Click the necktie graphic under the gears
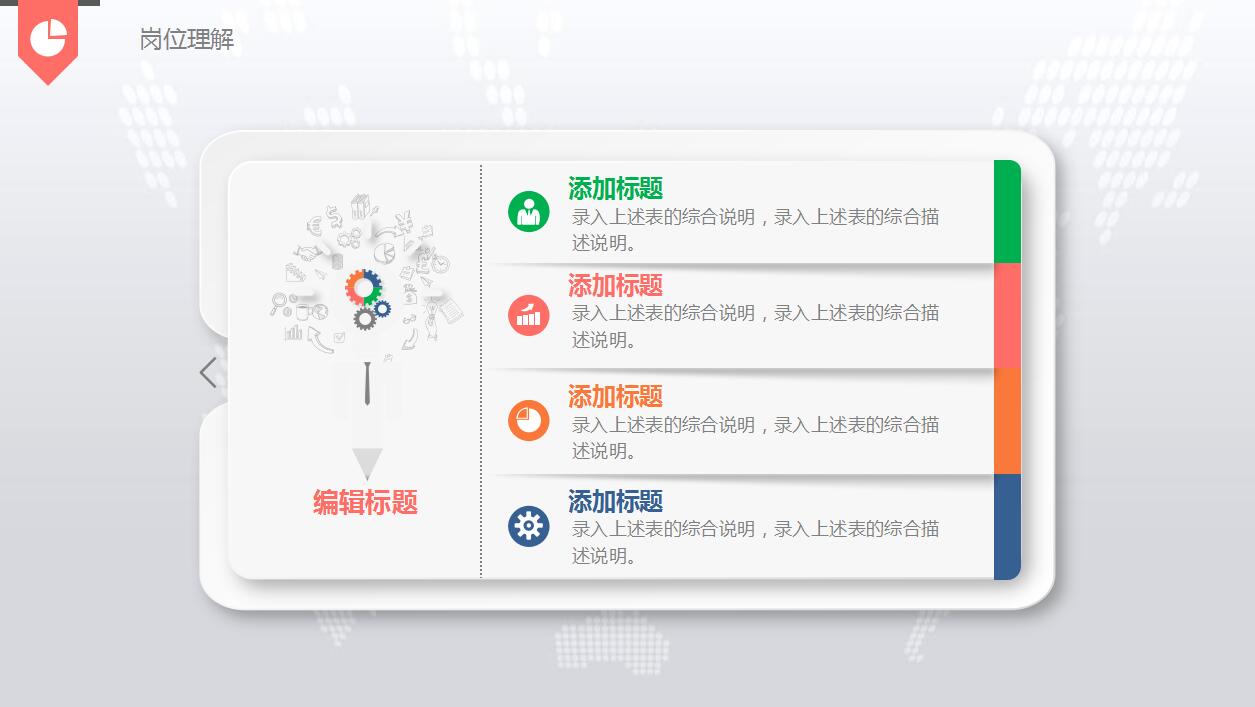Screen dimensions: 1255x707 pyautogui.click(x=368, y=383)
